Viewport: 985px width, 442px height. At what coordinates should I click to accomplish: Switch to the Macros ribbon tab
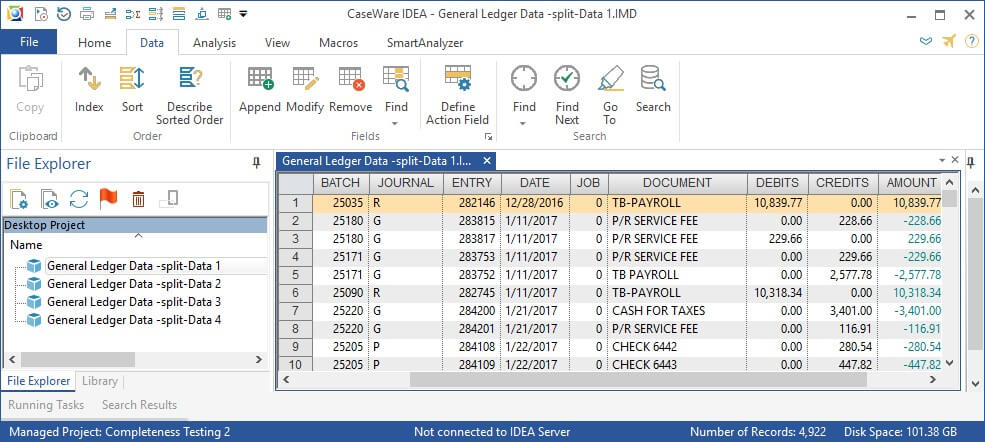339,43
